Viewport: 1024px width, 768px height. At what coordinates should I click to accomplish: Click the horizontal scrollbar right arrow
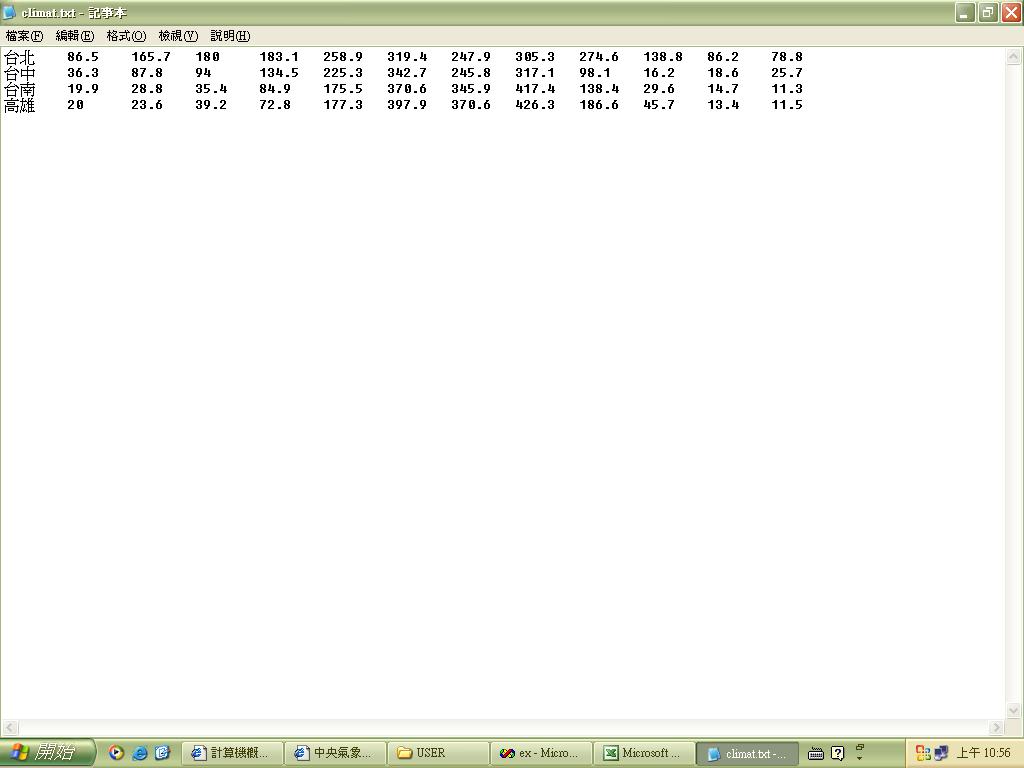coord(996,727)
